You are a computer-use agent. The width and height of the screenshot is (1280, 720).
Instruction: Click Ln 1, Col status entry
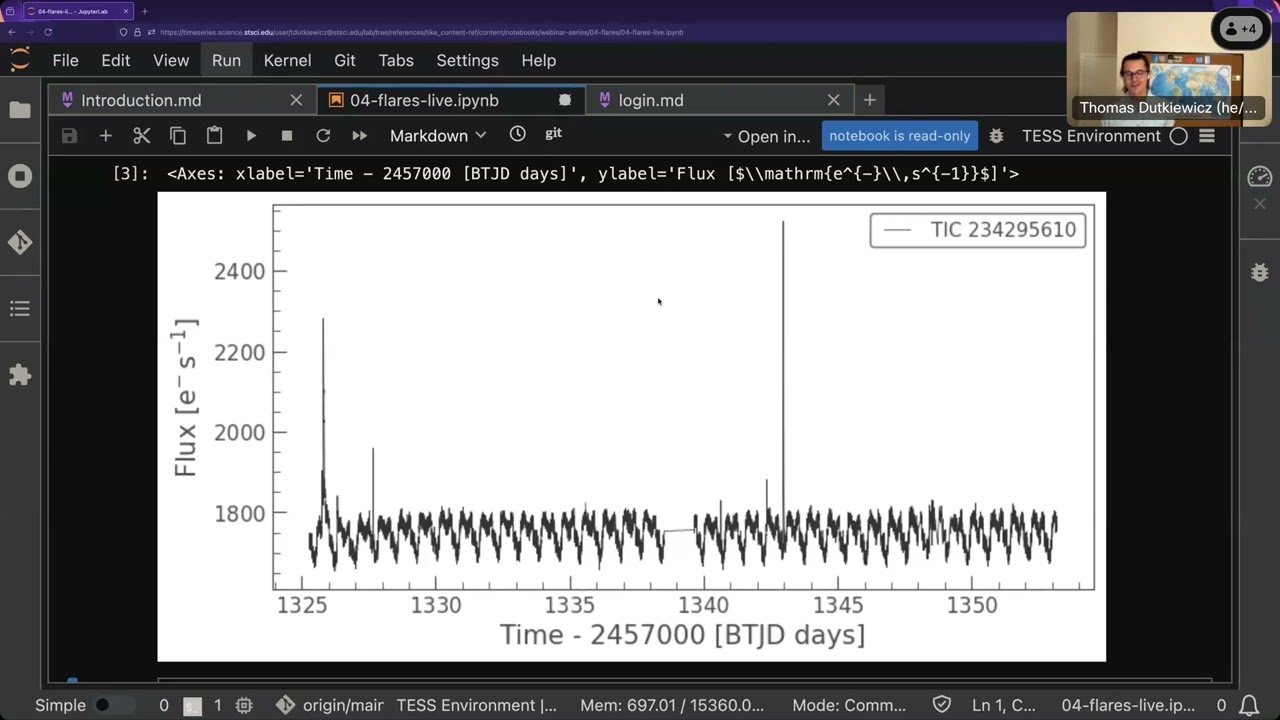coord(1004,705)
